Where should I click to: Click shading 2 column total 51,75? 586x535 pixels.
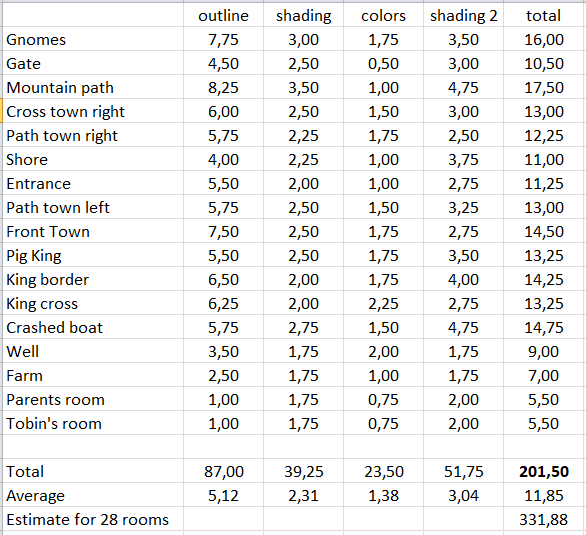[x=463, y=471]
